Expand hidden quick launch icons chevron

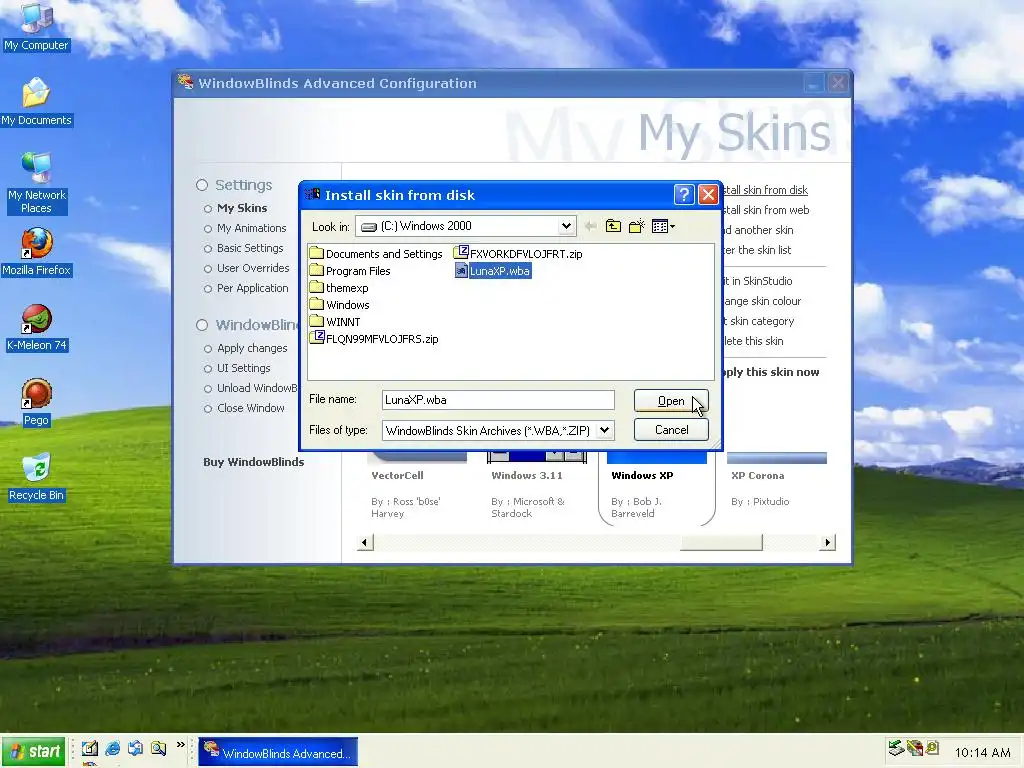pyautogui.click(x=181, y=745)
